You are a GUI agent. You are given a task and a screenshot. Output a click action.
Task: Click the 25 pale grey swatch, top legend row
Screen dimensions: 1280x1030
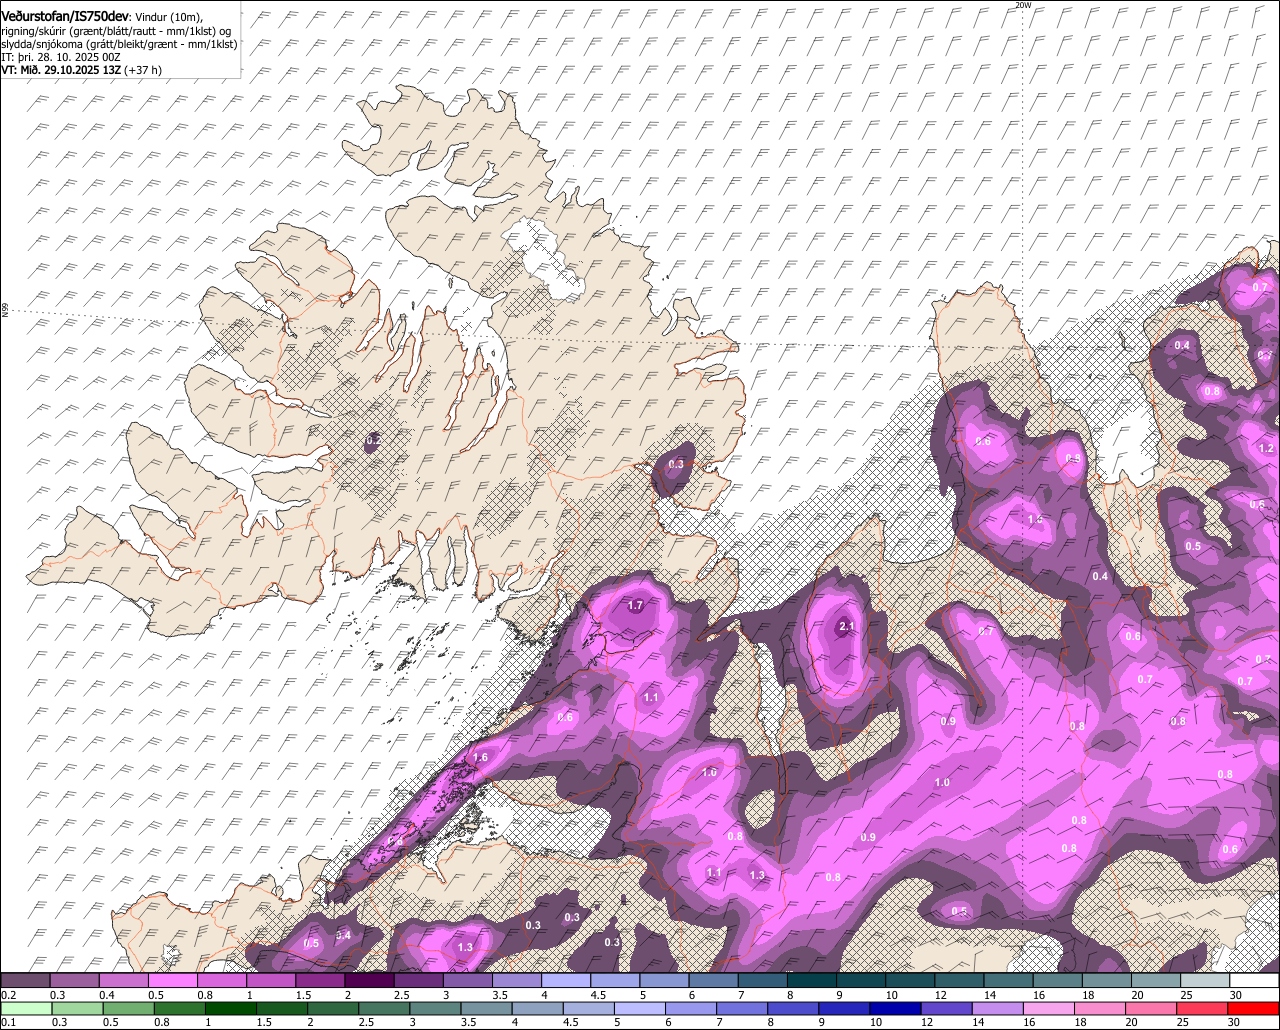[x=1206, y=981]
